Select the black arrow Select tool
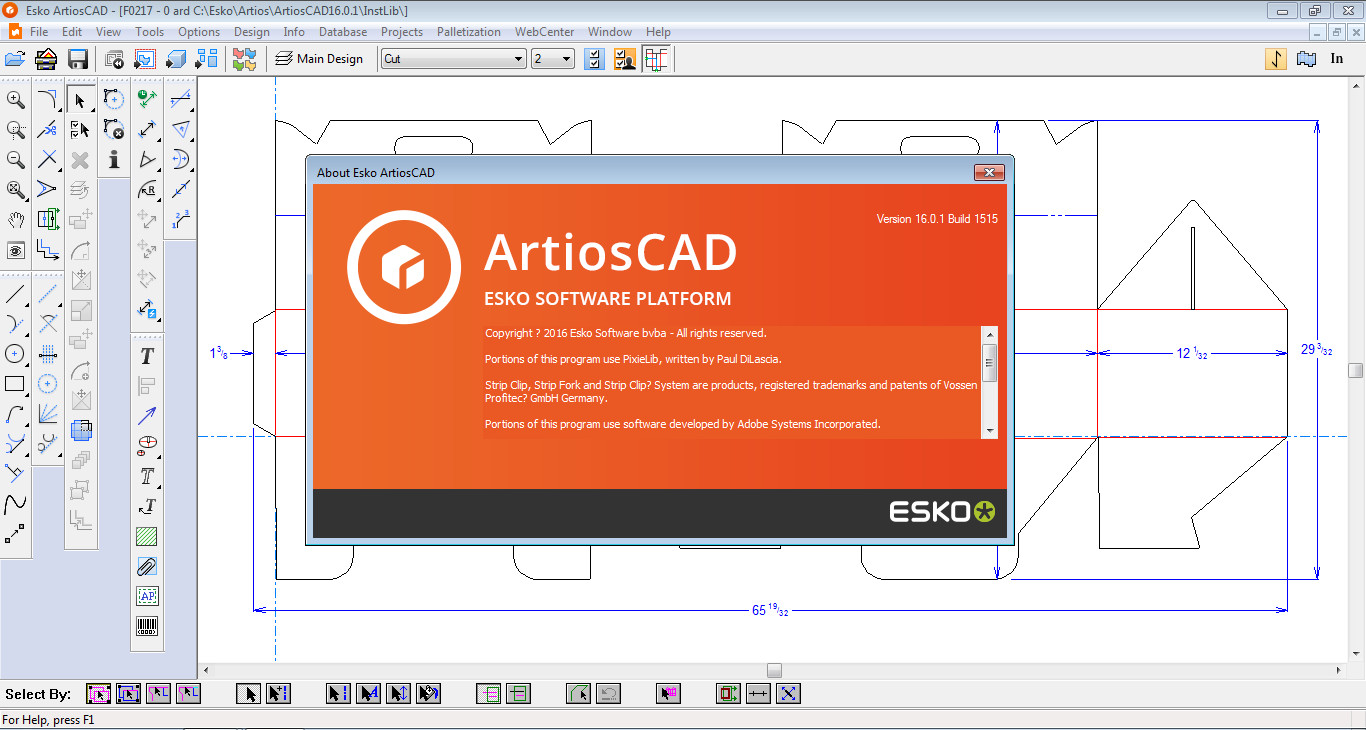Screen dimensions: 1366x730 81,100
